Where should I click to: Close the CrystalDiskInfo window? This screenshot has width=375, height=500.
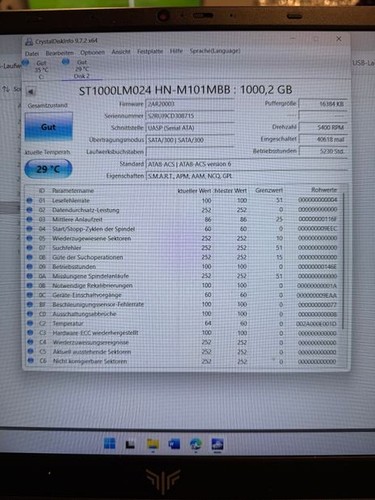(x=339, y=39)
